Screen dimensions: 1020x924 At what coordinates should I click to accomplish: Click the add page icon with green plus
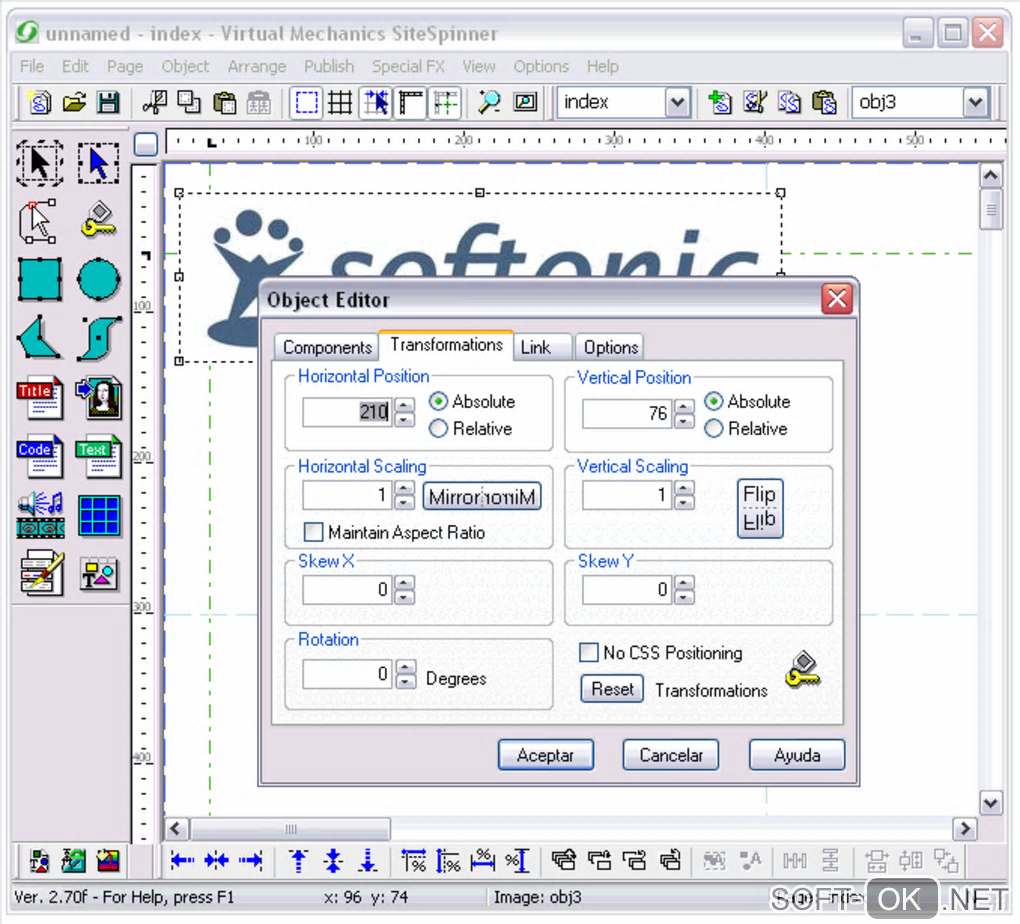click(719, 103)
